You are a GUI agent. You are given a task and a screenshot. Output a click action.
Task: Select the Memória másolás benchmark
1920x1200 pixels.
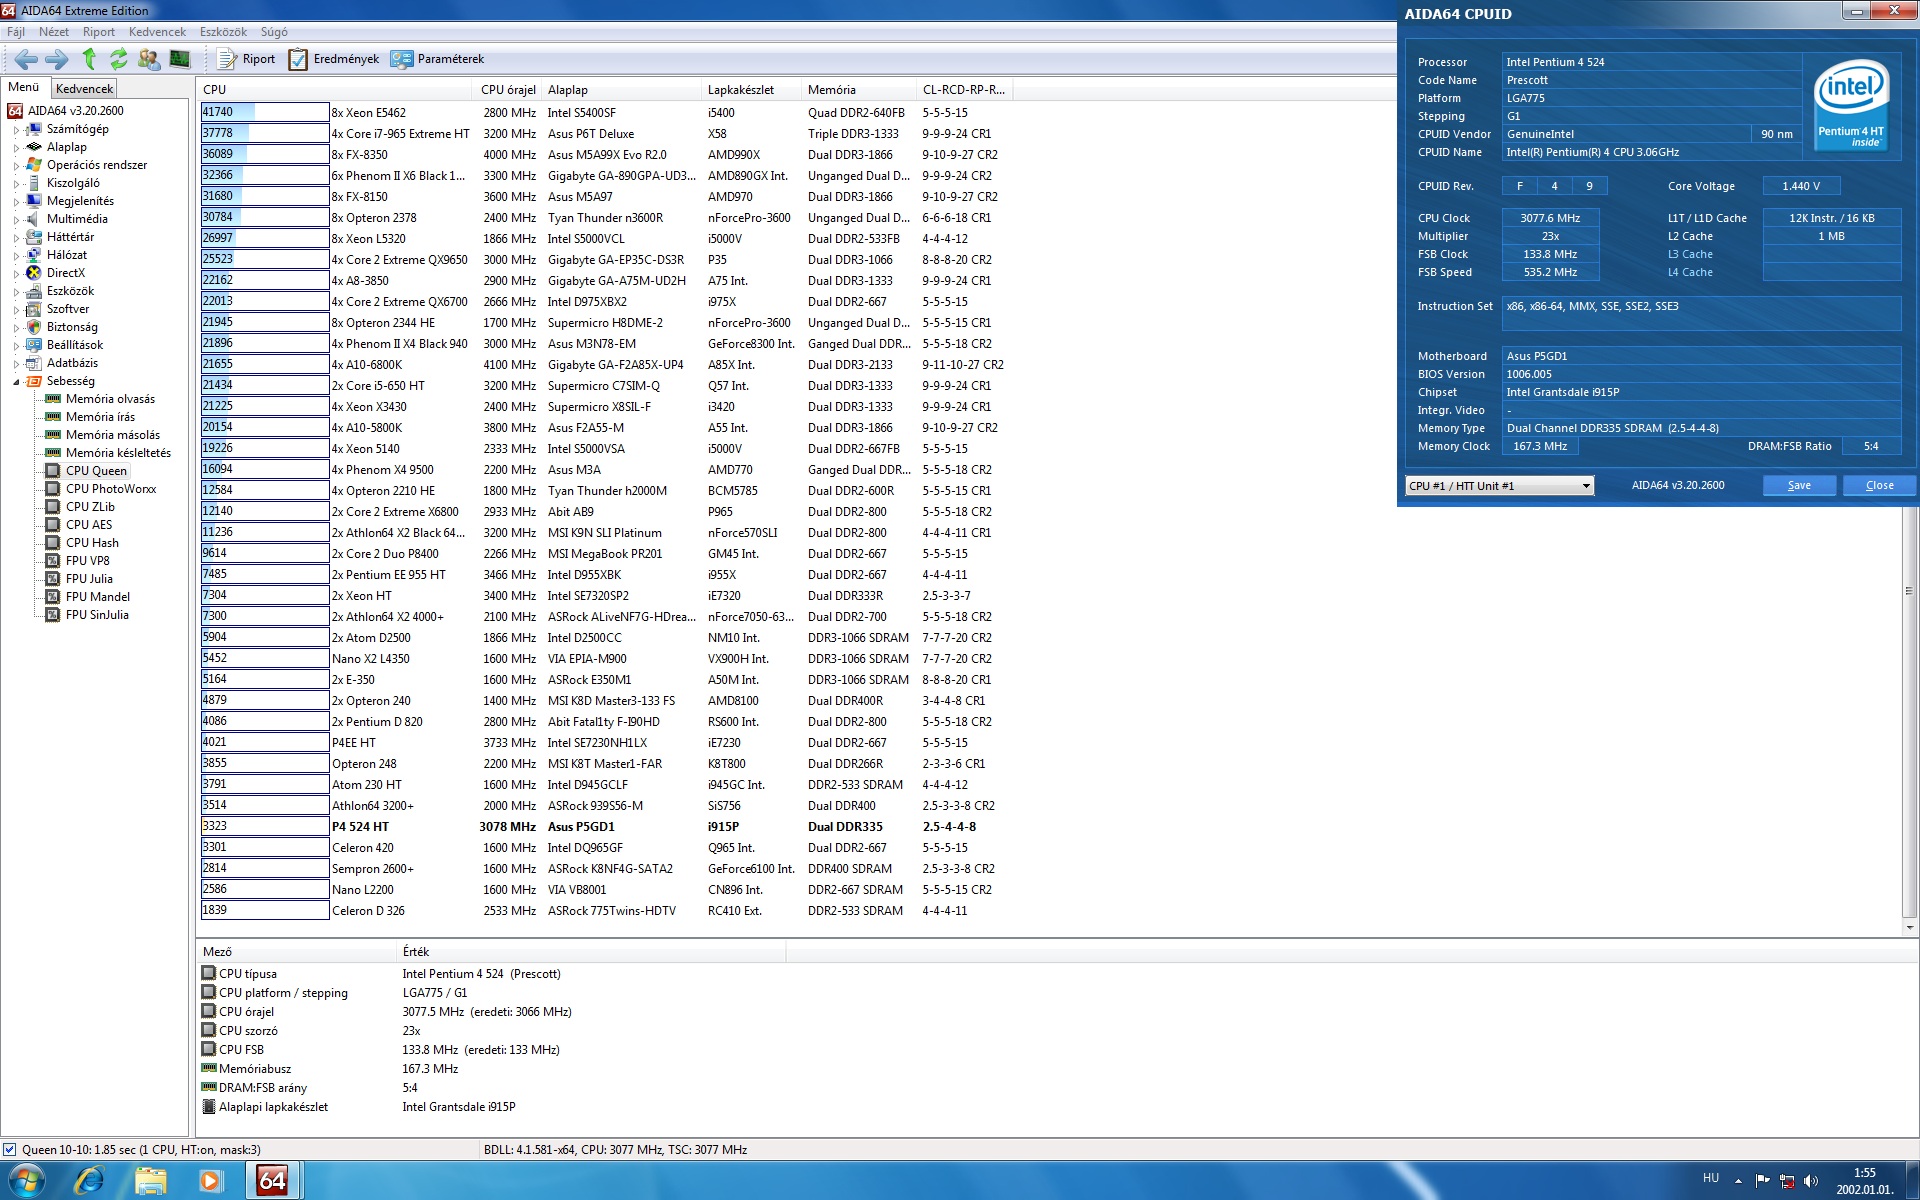click(113, 435)
